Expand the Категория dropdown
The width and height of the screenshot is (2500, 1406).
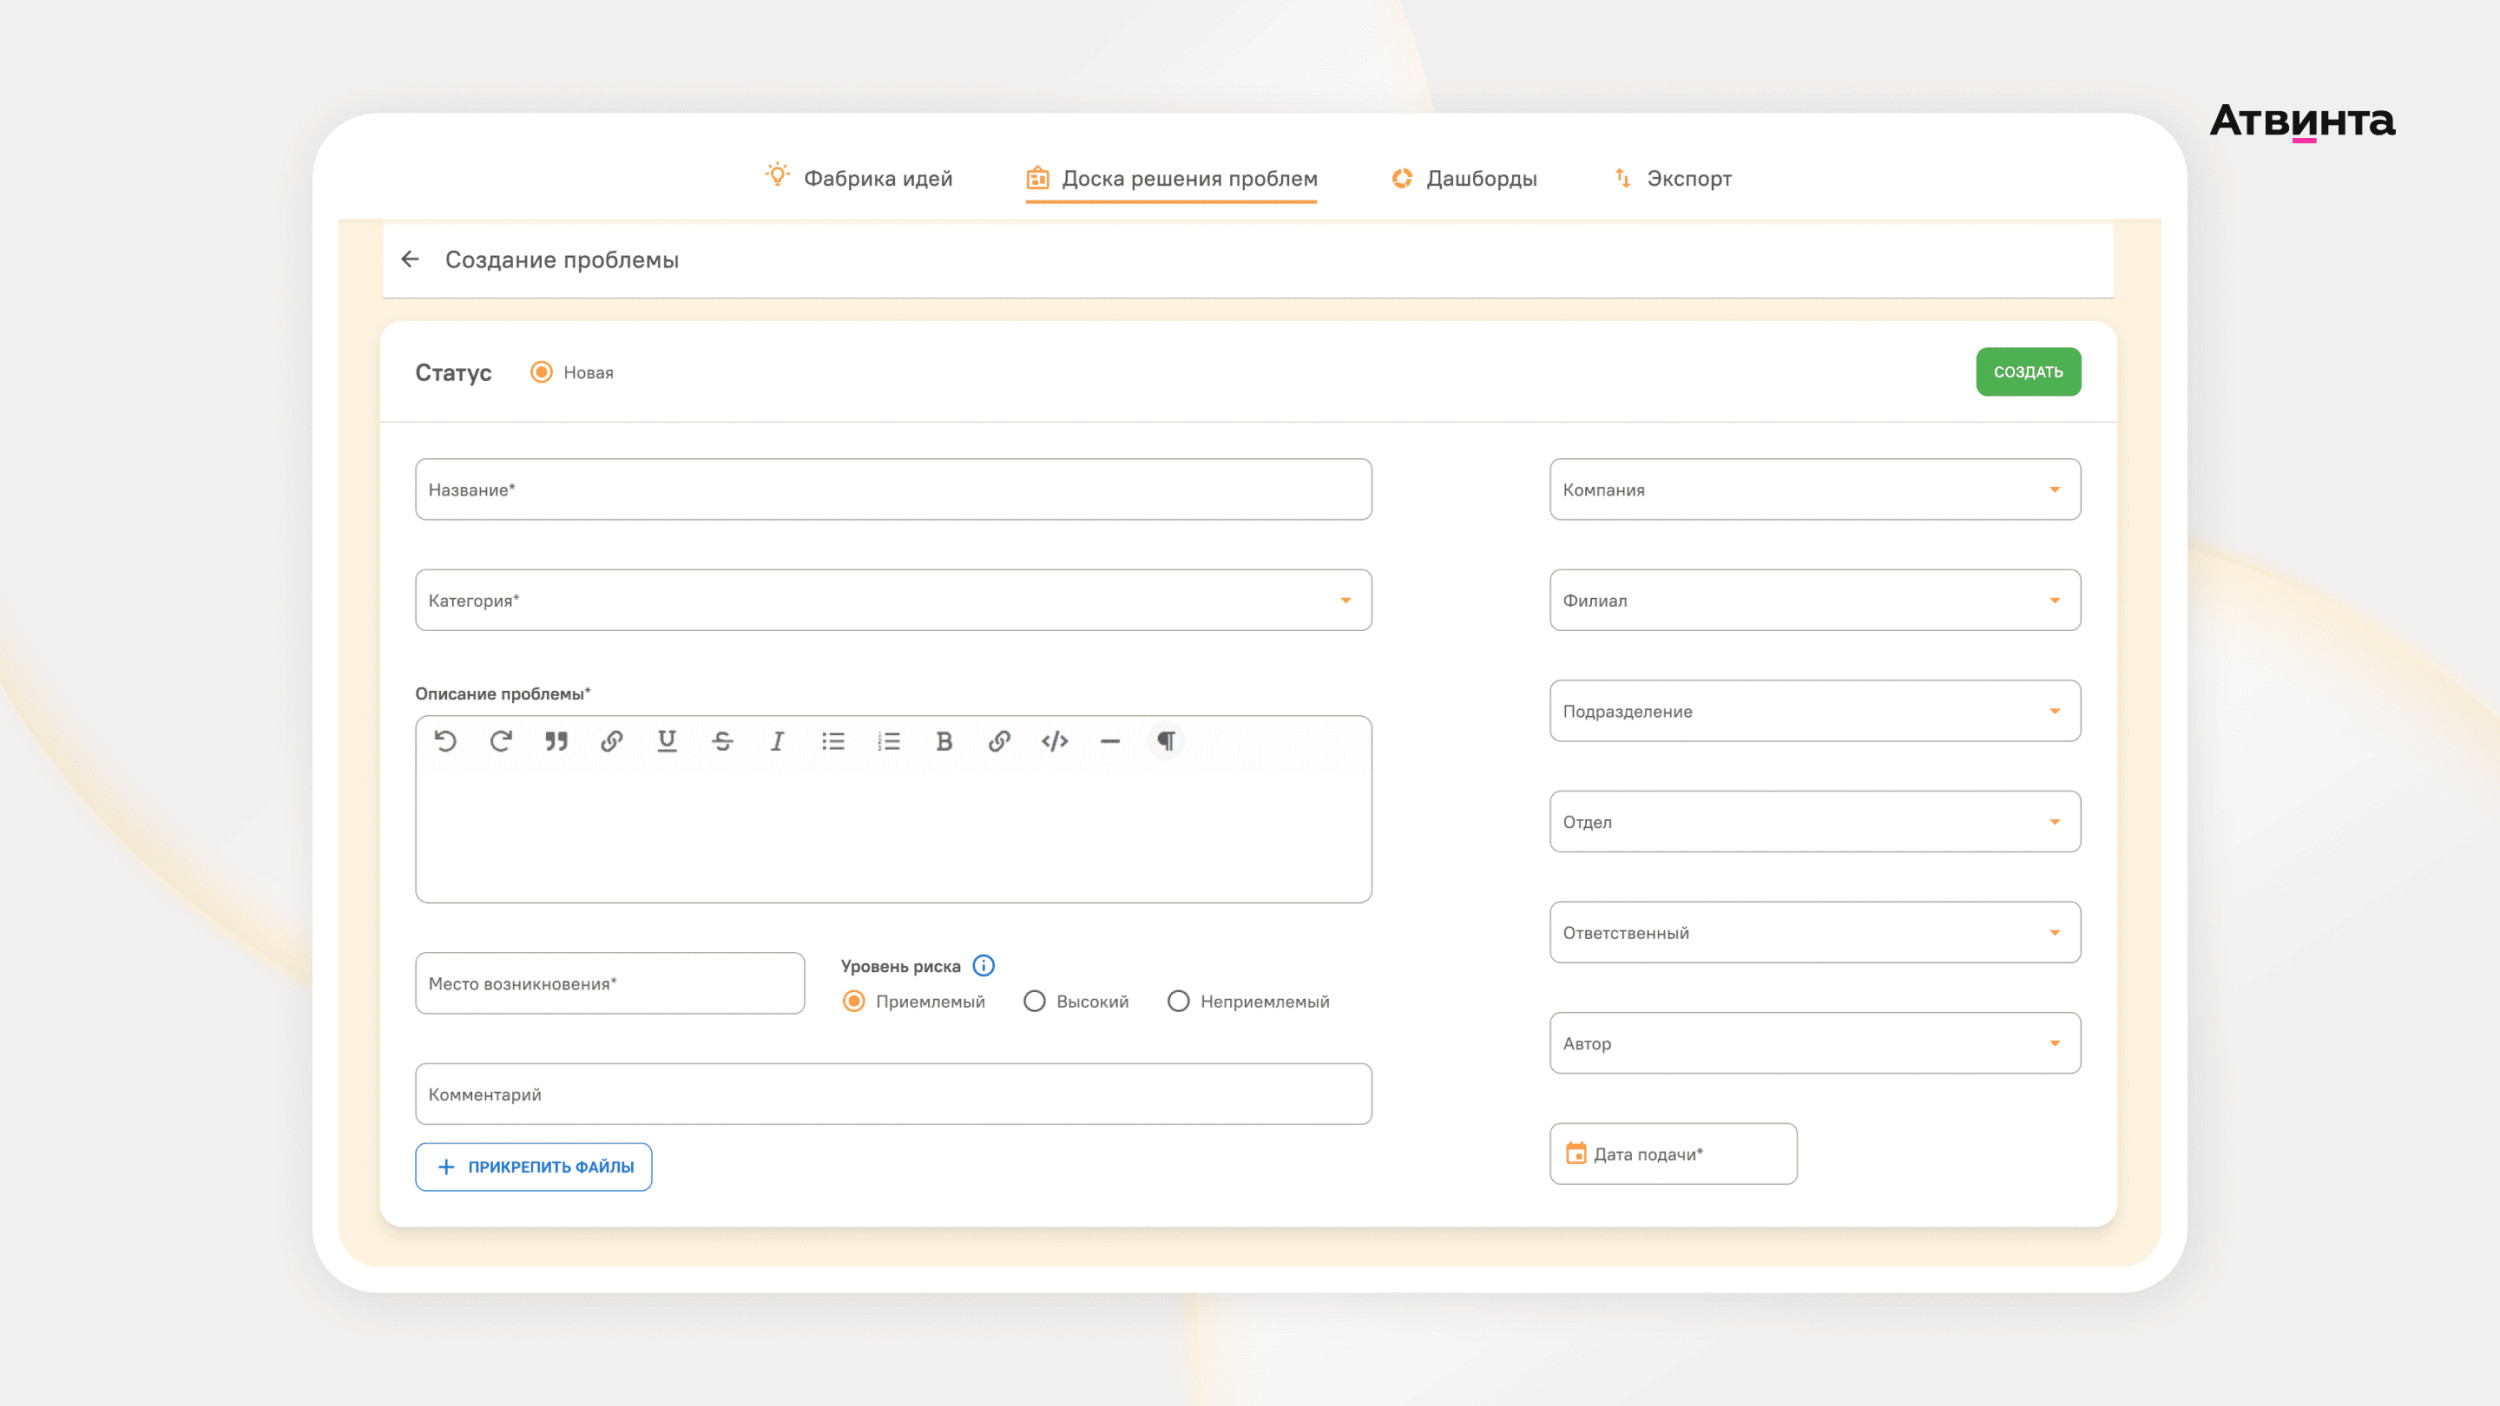pyautogui.click(x=1345, y=601)
